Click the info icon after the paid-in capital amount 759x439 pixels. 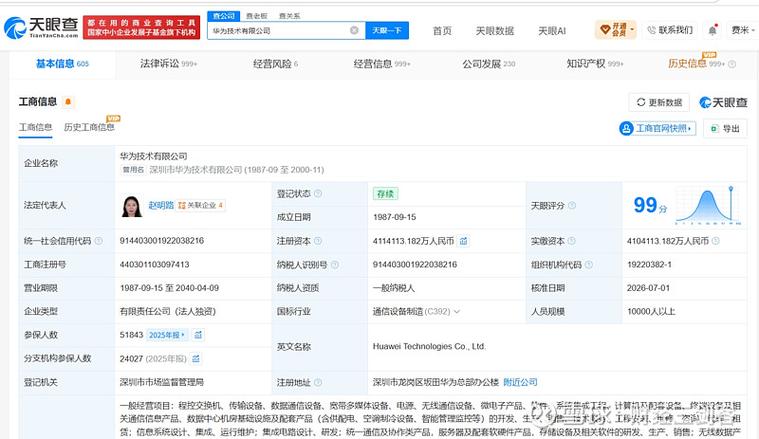click(x=715, y=241)
